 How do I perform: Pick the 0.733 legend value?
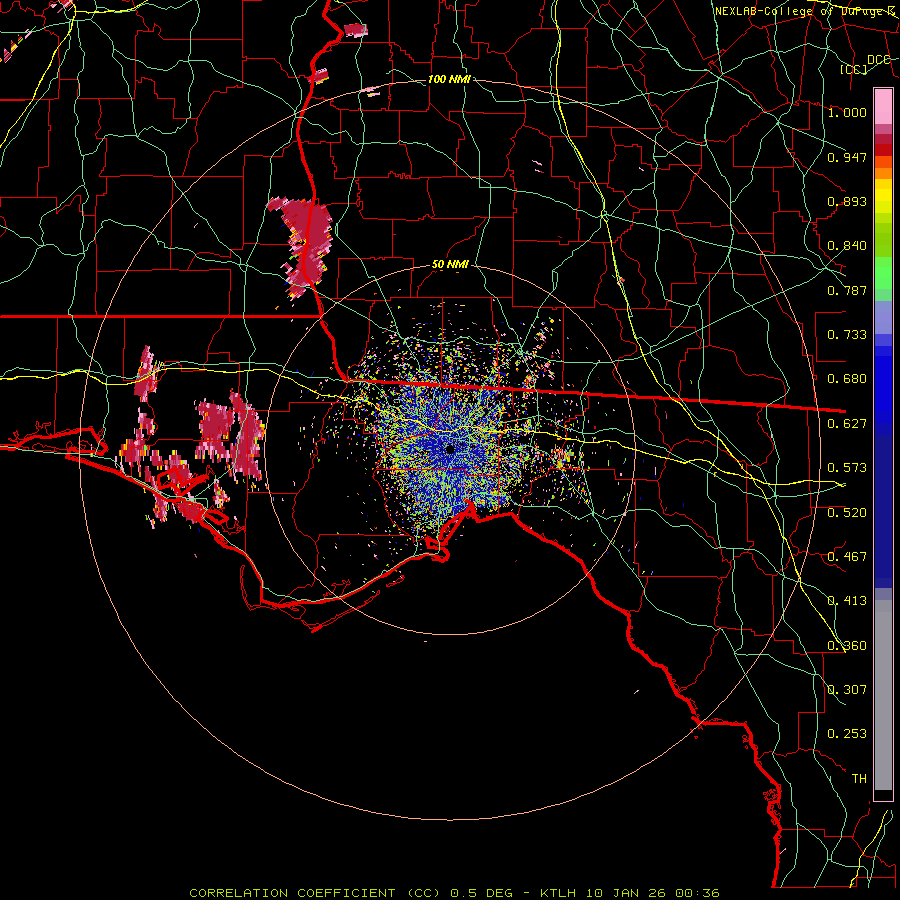847,335
